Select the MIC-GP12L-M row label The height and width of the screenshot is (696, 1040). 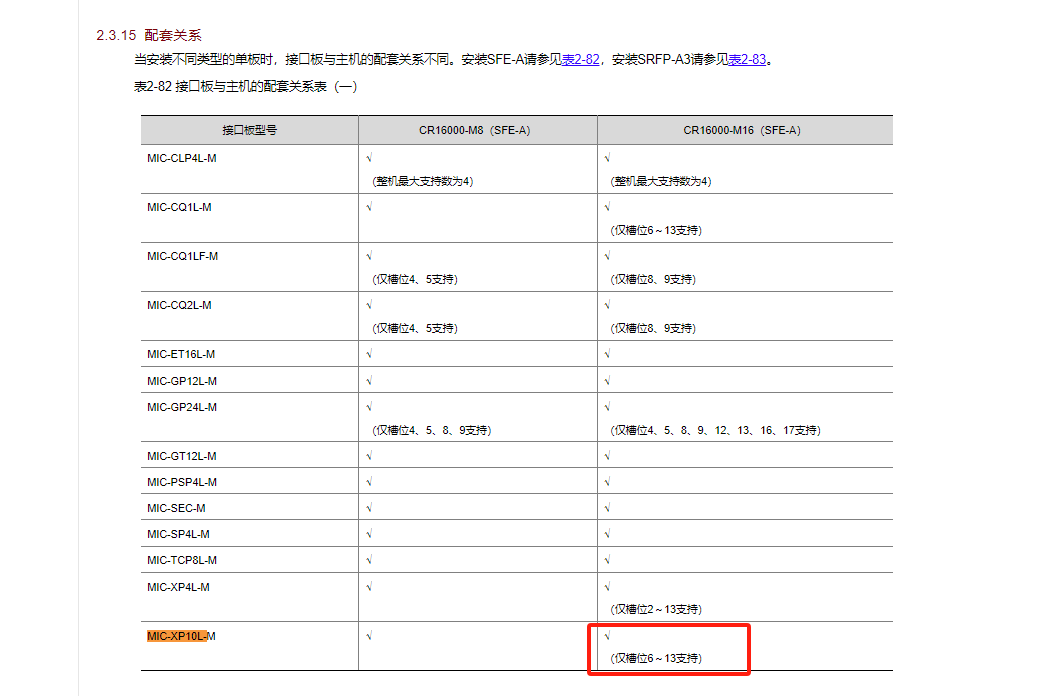point(182,381)
